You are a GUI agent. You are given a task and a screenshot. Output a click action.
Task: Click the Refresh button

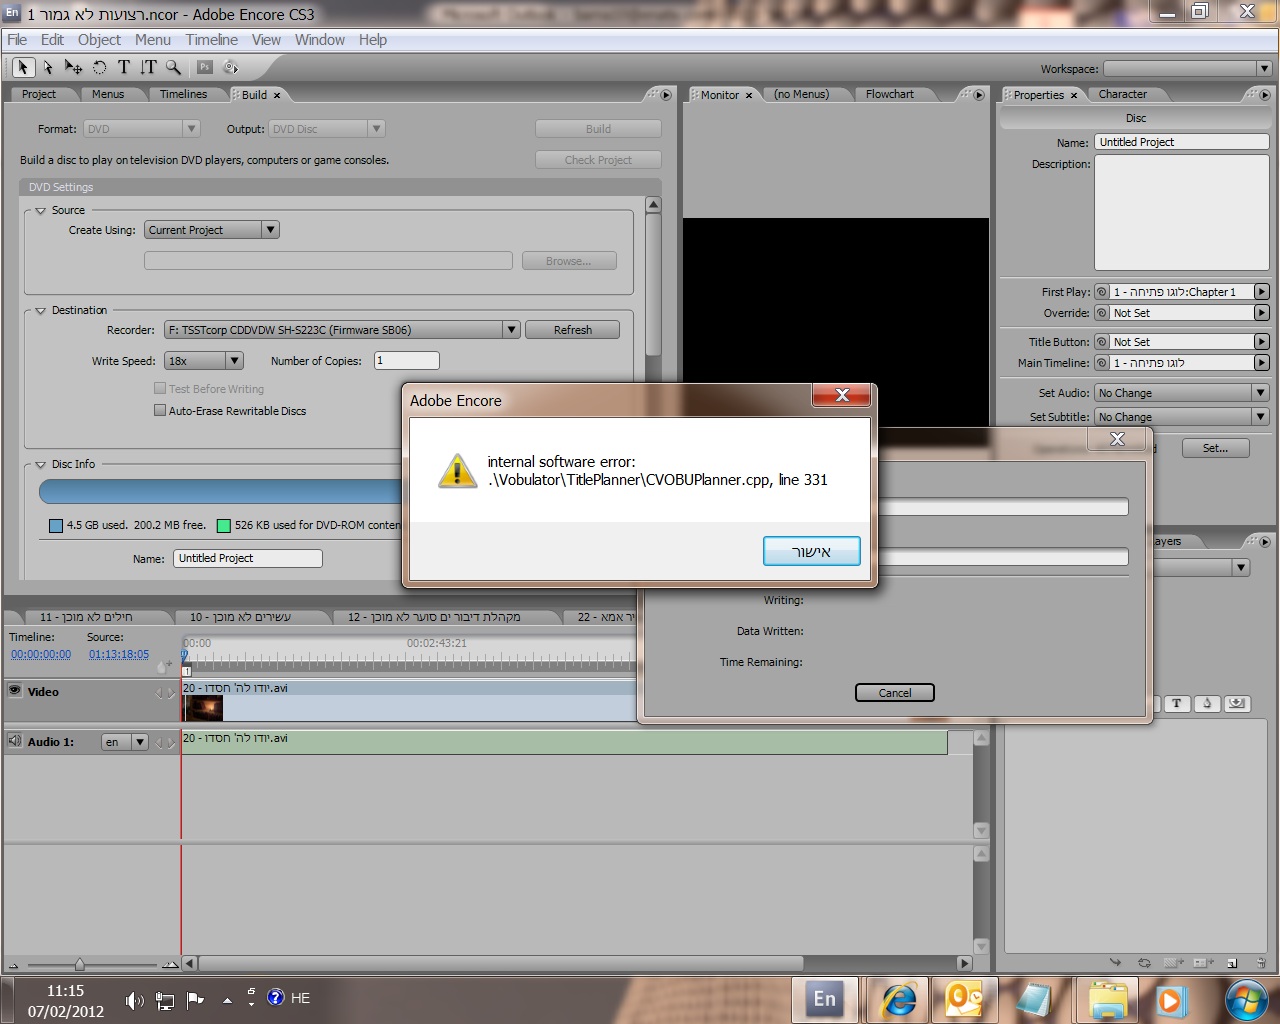(573, 330)
